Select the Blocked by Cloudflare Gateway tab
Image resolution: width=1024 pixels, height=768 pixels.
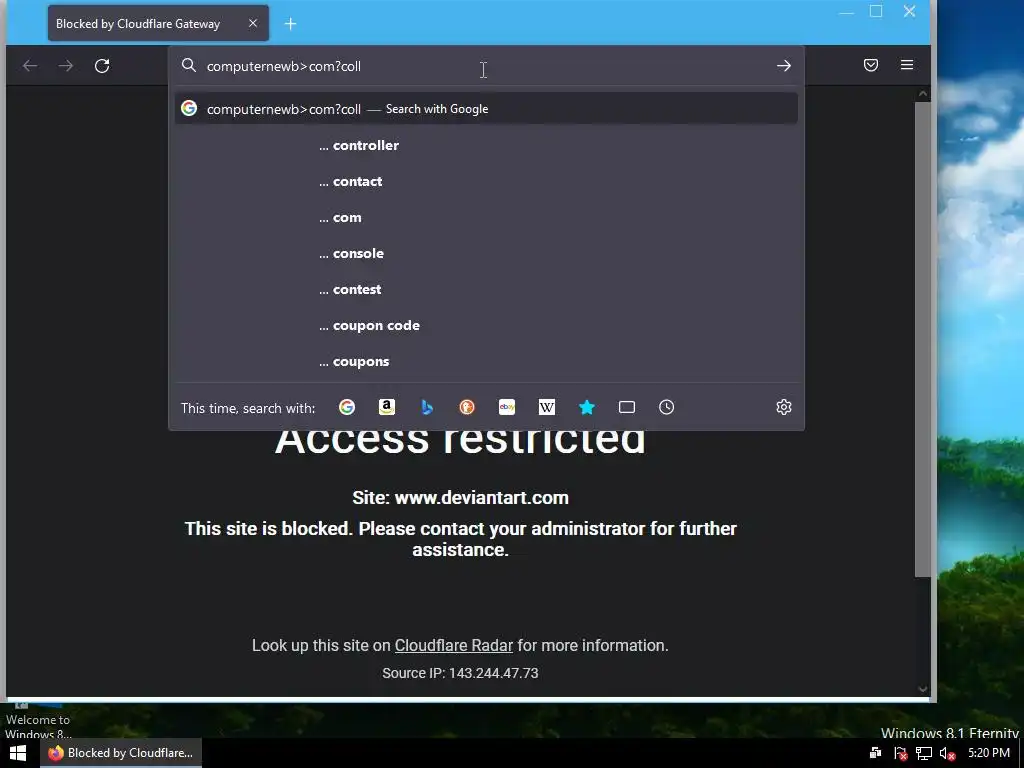158,24
